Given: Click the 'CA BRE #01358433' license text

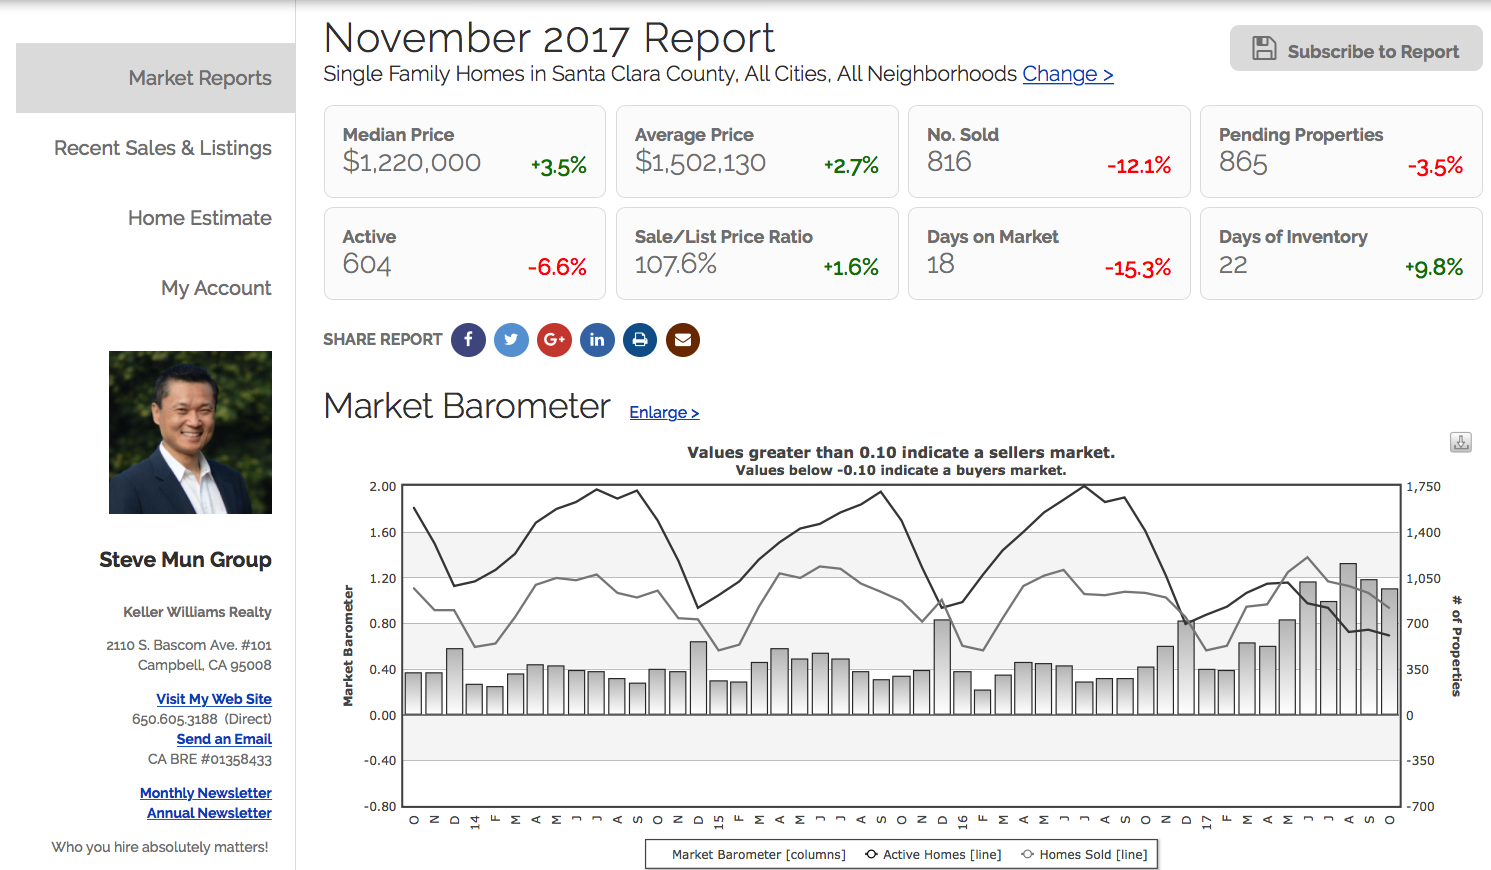Looking at the screenshot, I should [x=210, y=759].
